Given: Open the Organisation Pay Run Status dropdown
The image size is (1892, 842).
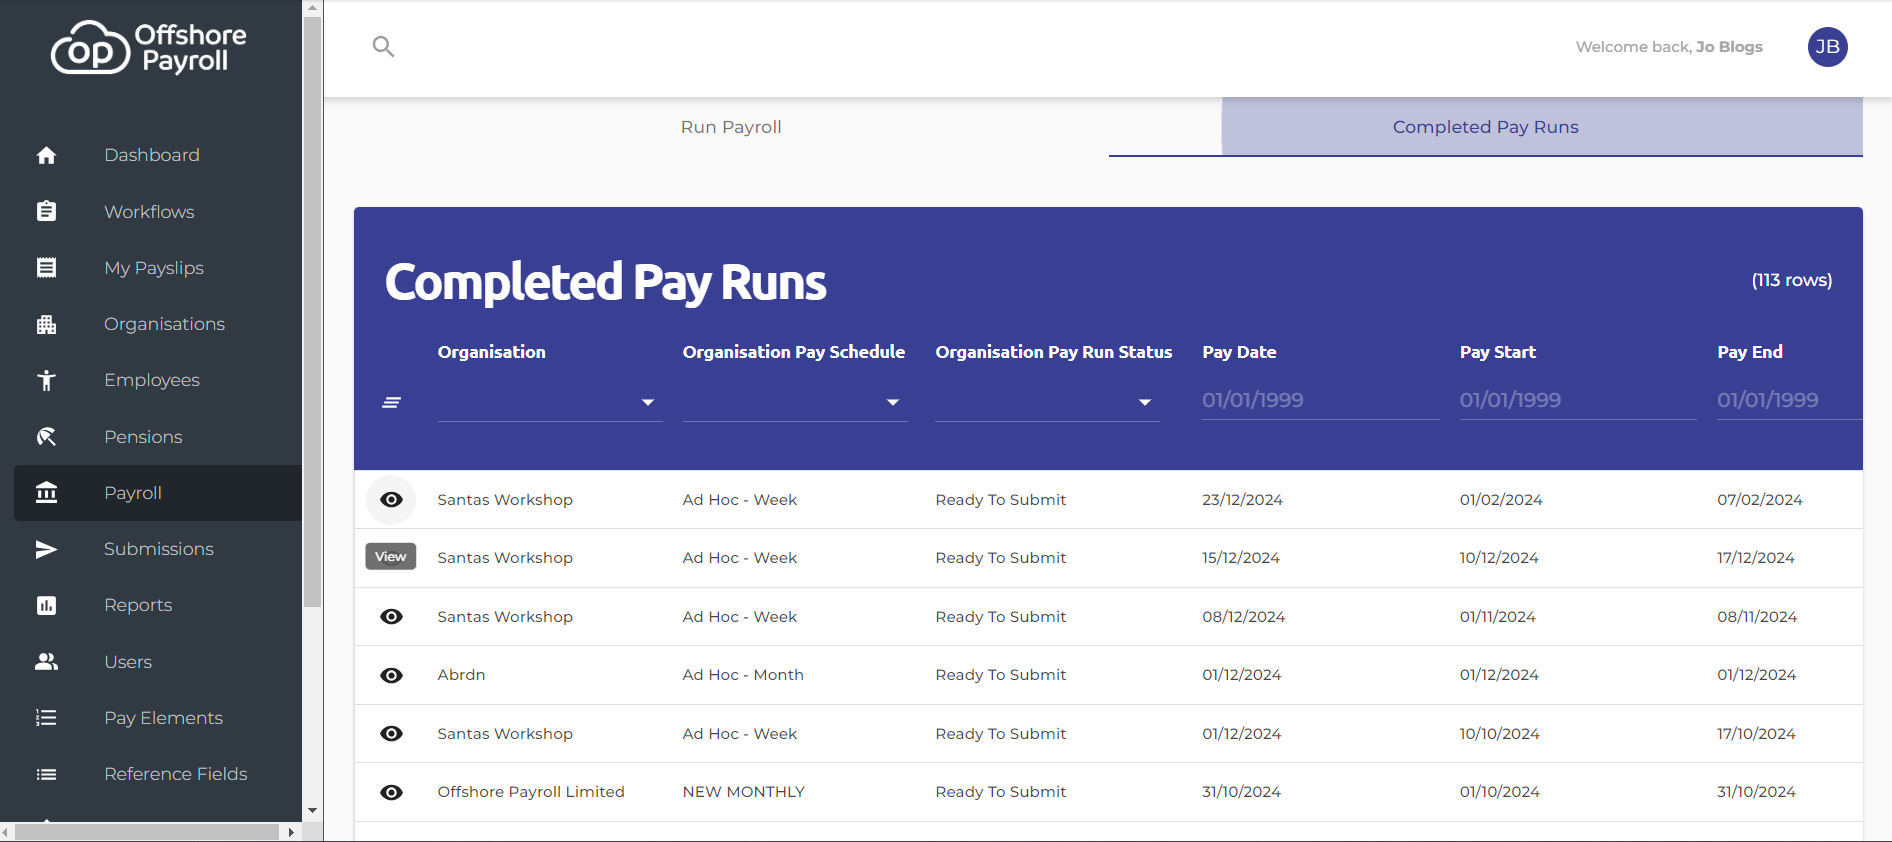Looking at the screenshot, I should [1047, 402].
